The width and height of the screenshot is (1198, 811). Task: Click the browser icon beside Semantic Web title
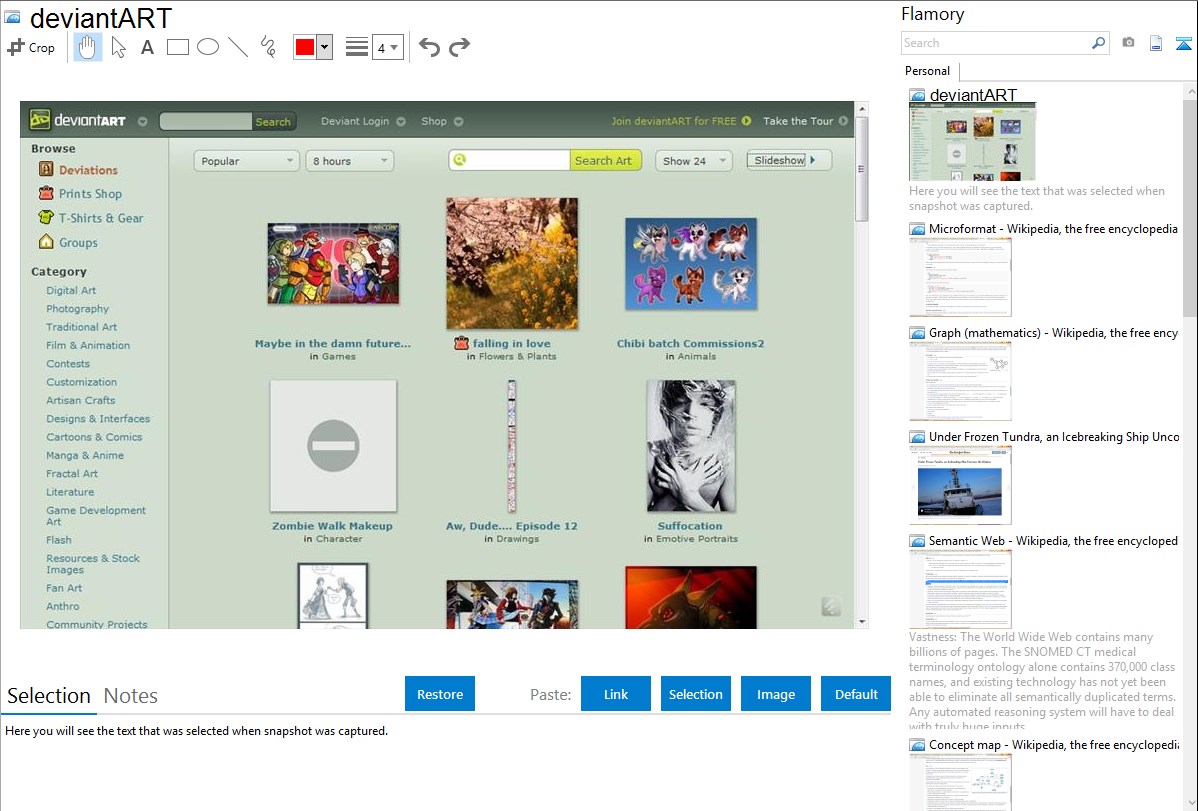pyautogui.click(x=917, y=540)
